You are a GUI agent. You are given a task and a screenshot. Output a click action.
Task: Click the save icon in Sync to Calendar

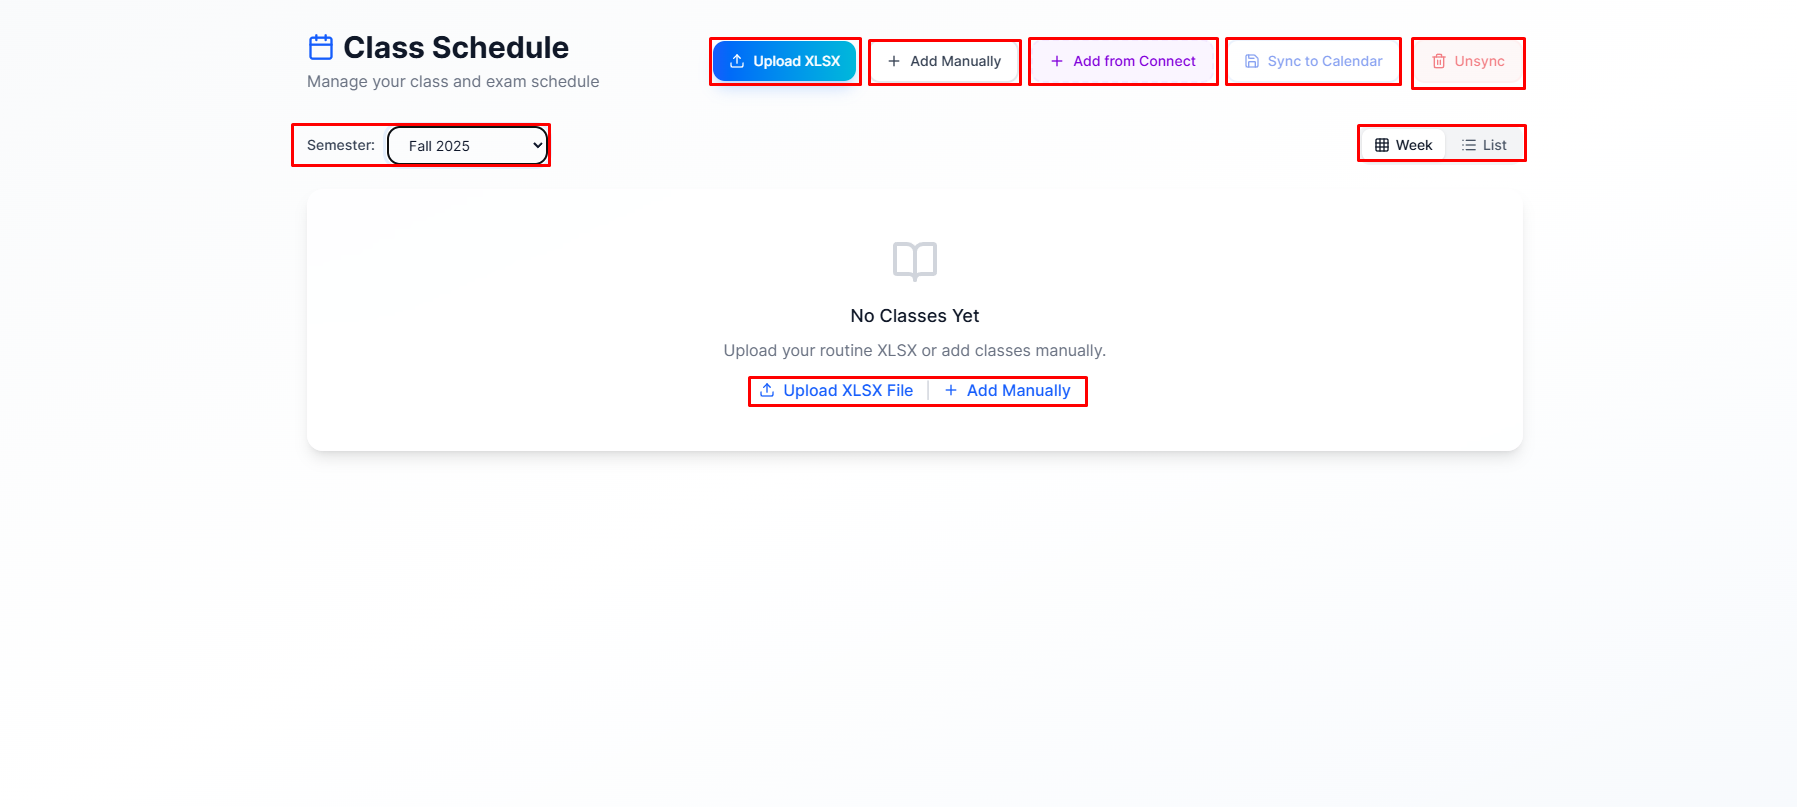(x=1251, y=61)
